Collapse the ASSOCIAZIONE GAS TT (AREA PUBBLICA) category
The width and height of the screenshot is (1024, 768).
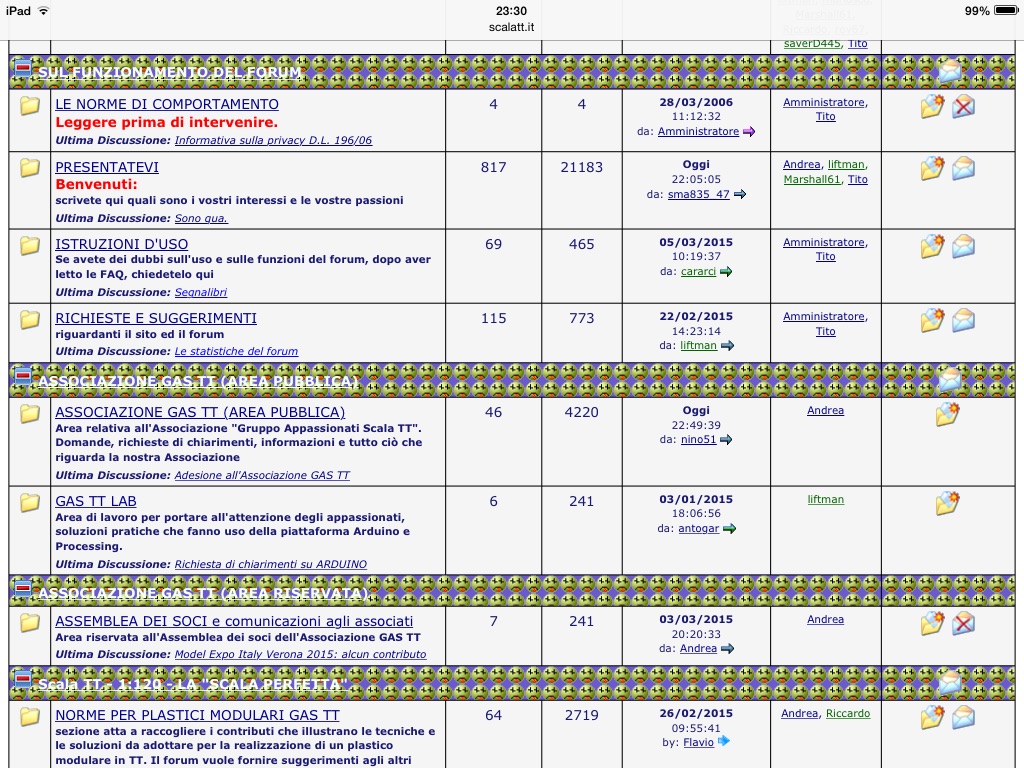tap(22, 376)
